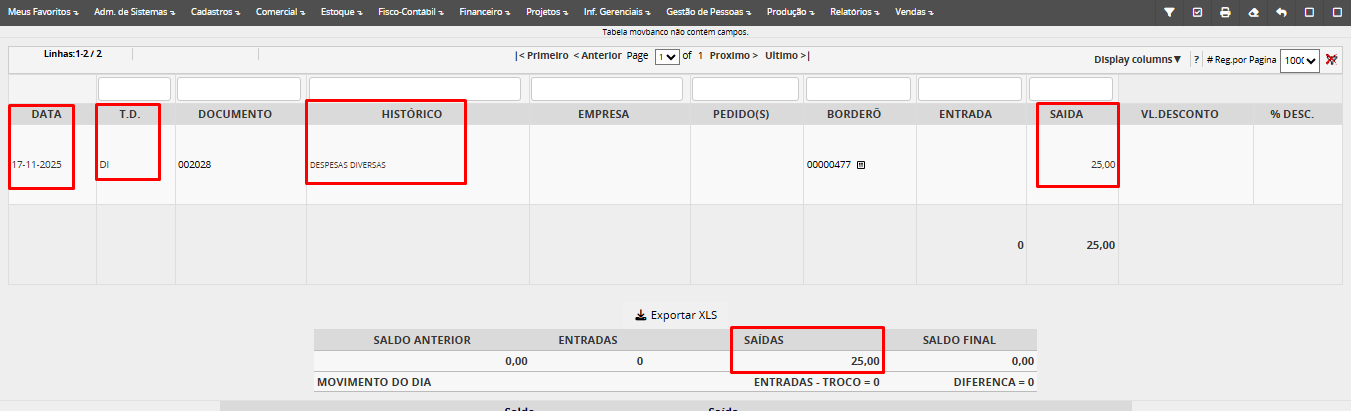Click the red crossed-out filter clear icon
Screen dimensions: 1351x411
click(x=1331, y=60)
